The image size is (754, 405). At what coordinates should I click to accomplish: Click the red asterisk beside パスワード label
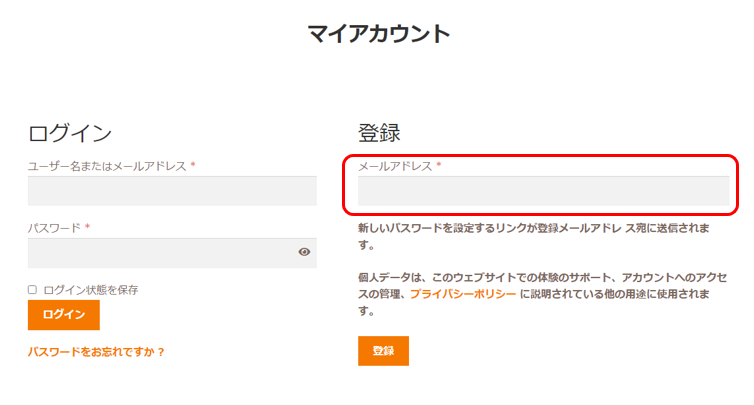[x=88, y=228]
